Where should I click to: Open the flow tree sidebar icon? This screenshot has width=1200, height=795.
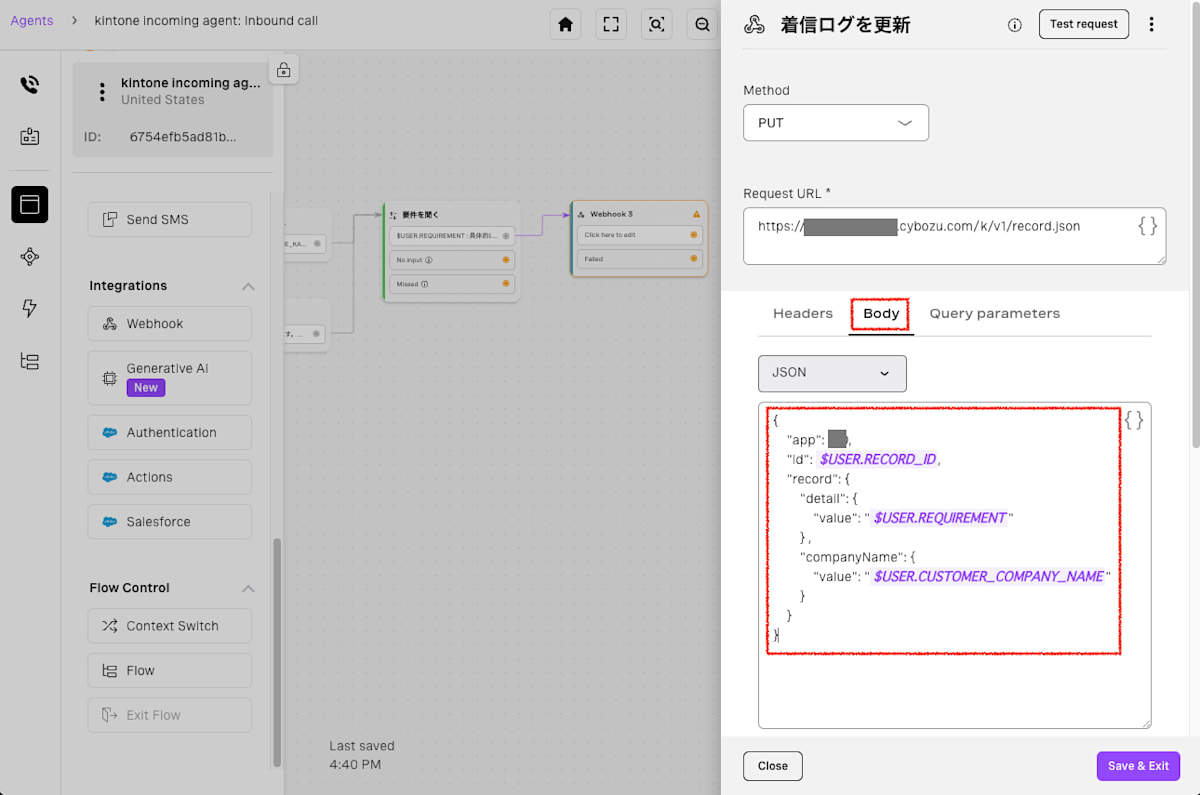click(x=30, y=362)
